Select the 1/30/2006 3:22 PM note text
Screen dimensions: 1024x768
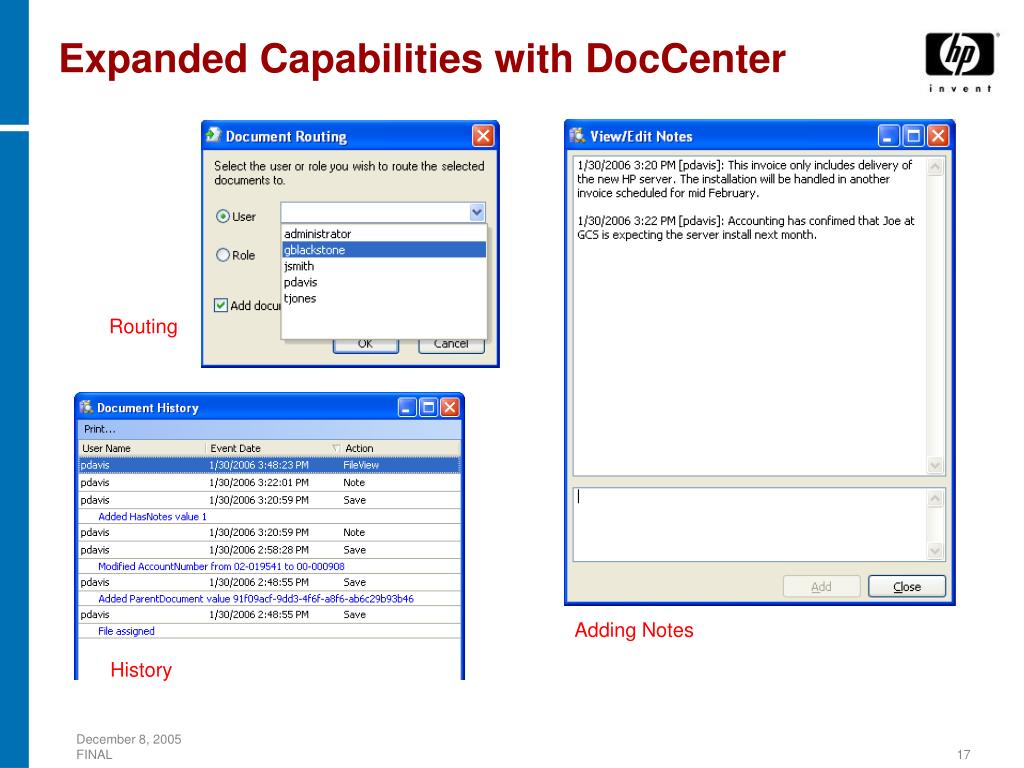(746, 228)
